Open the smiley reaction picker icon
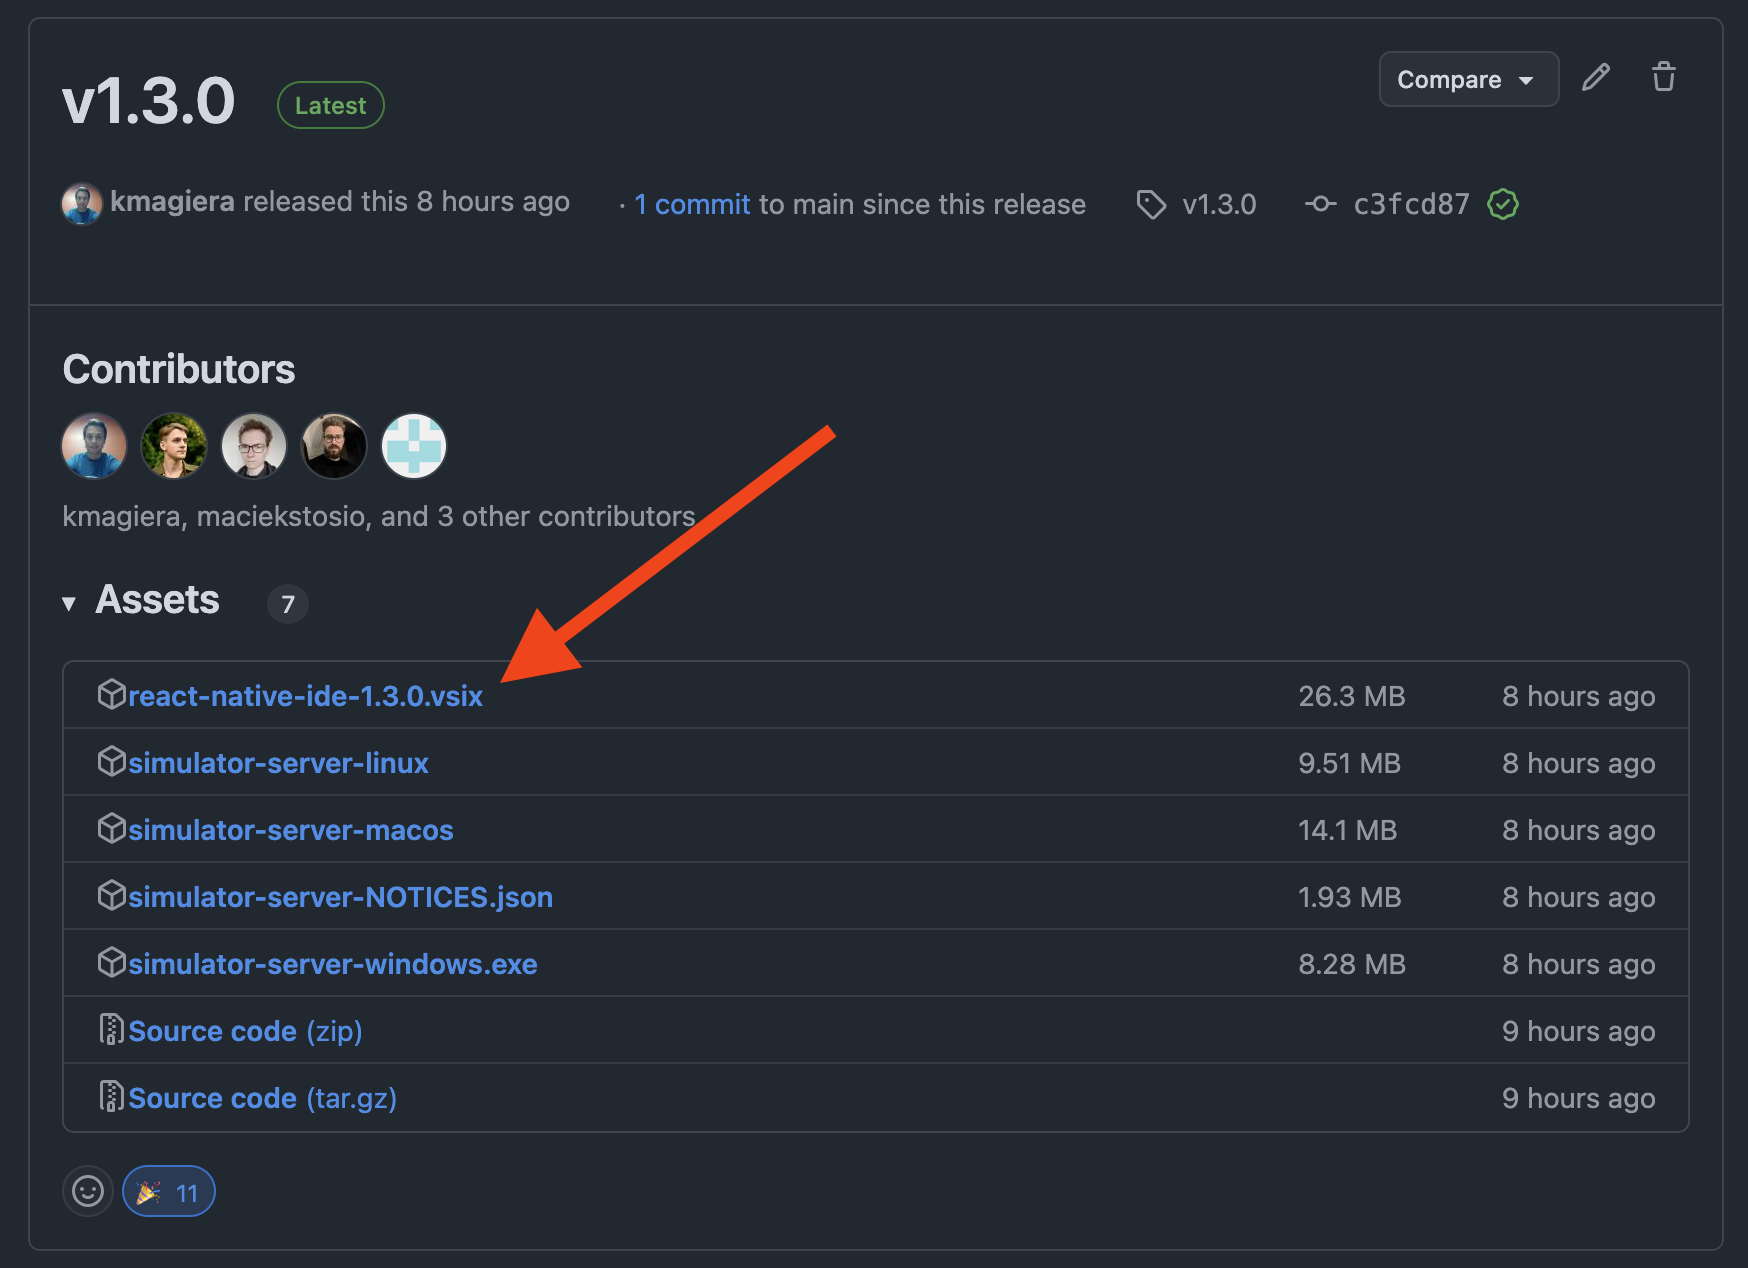The width and height of the screenshot is (1748, 1268). 88,1191
